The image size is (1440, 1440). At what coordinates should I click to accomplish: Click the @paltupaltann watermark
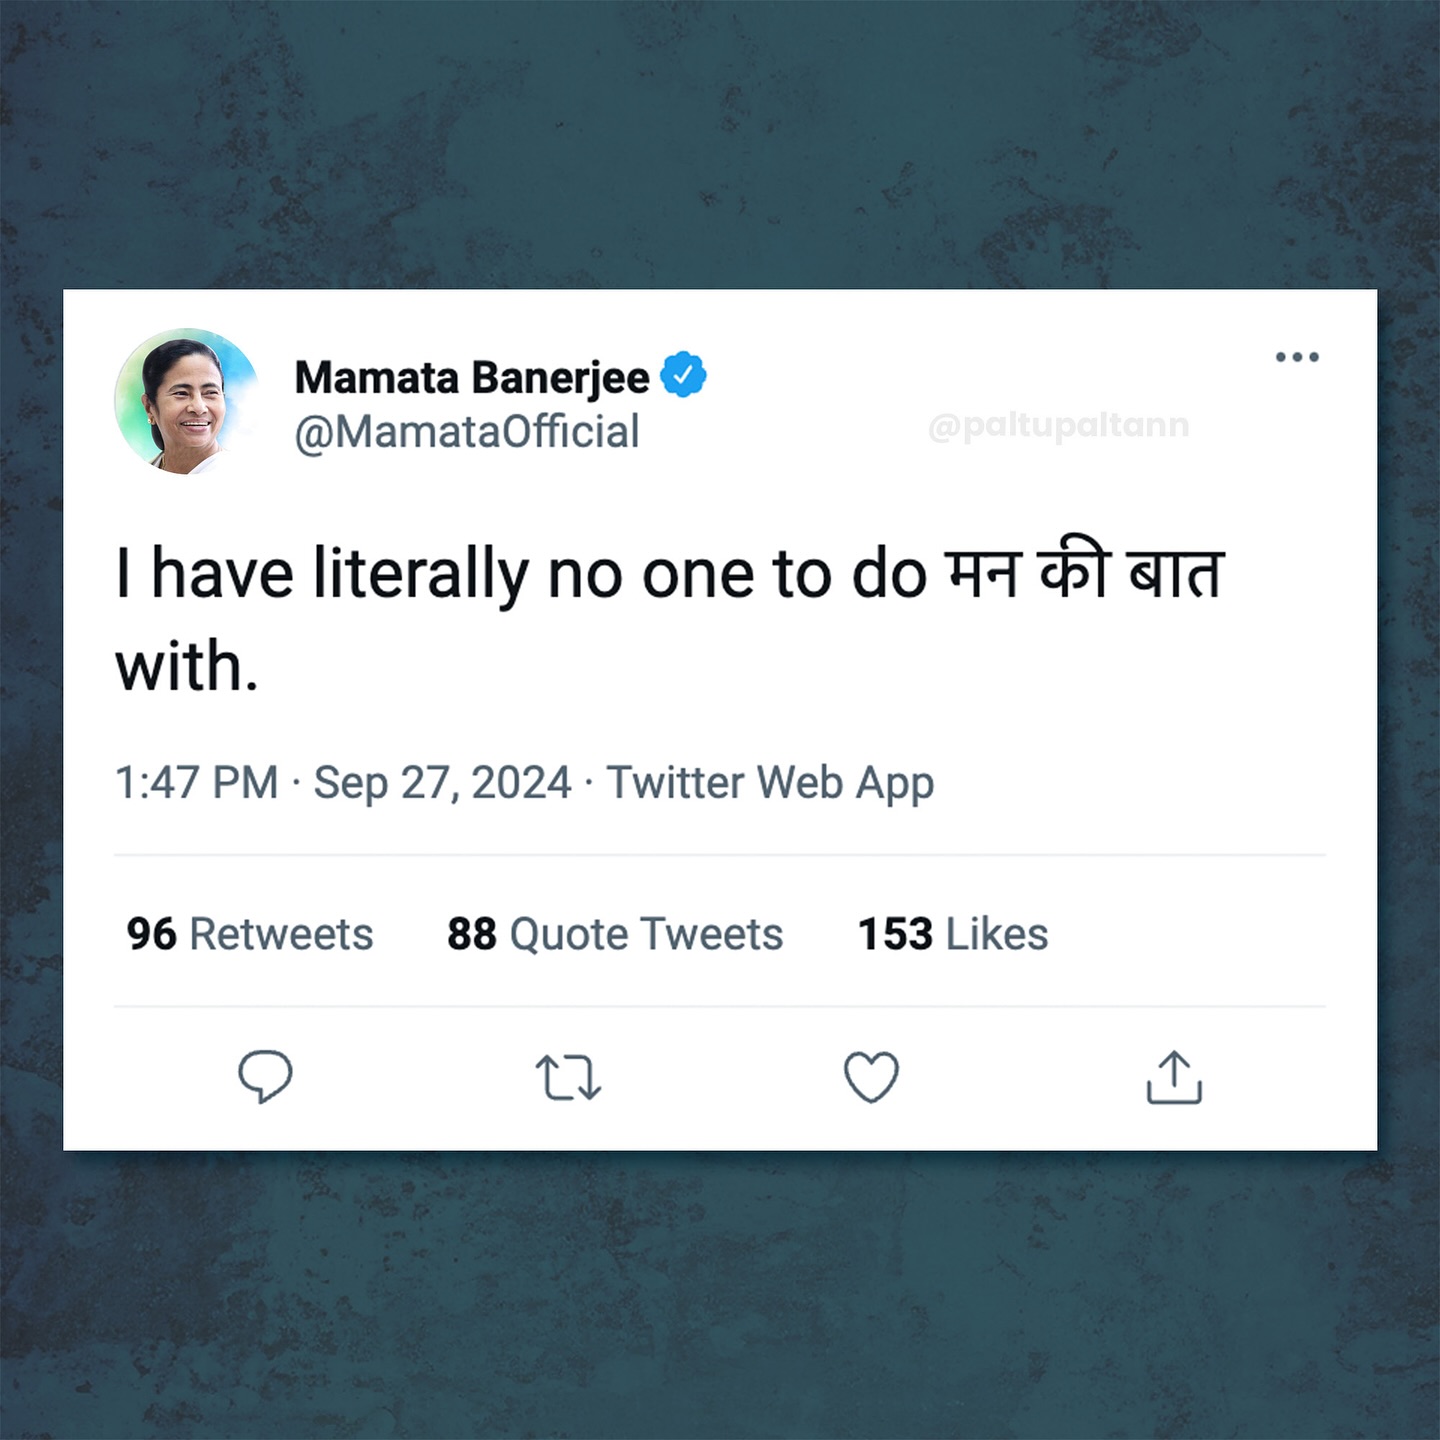(1058, 425)
